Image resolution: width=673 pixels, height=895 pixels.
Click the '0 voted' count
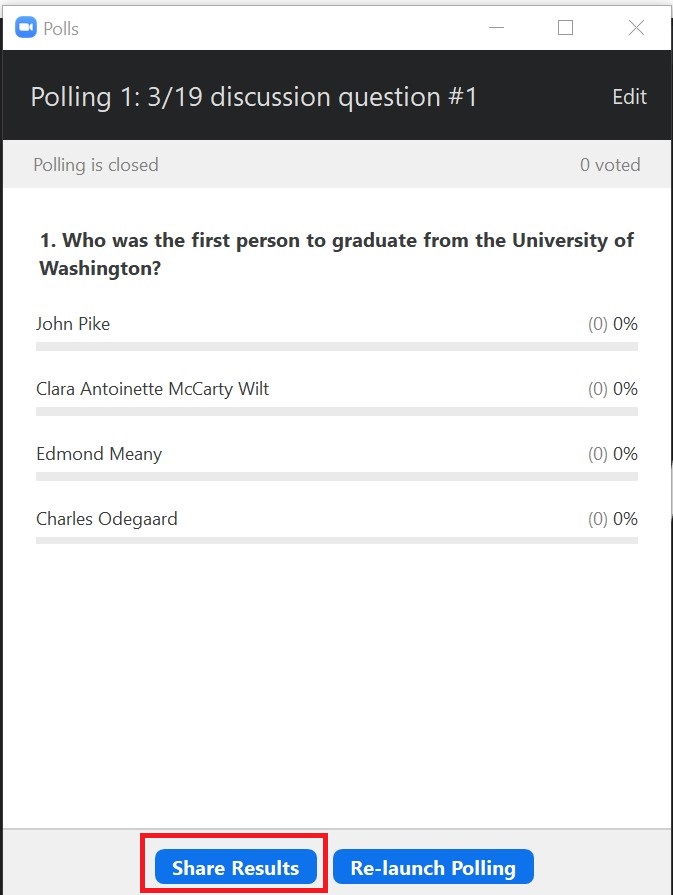610,165
